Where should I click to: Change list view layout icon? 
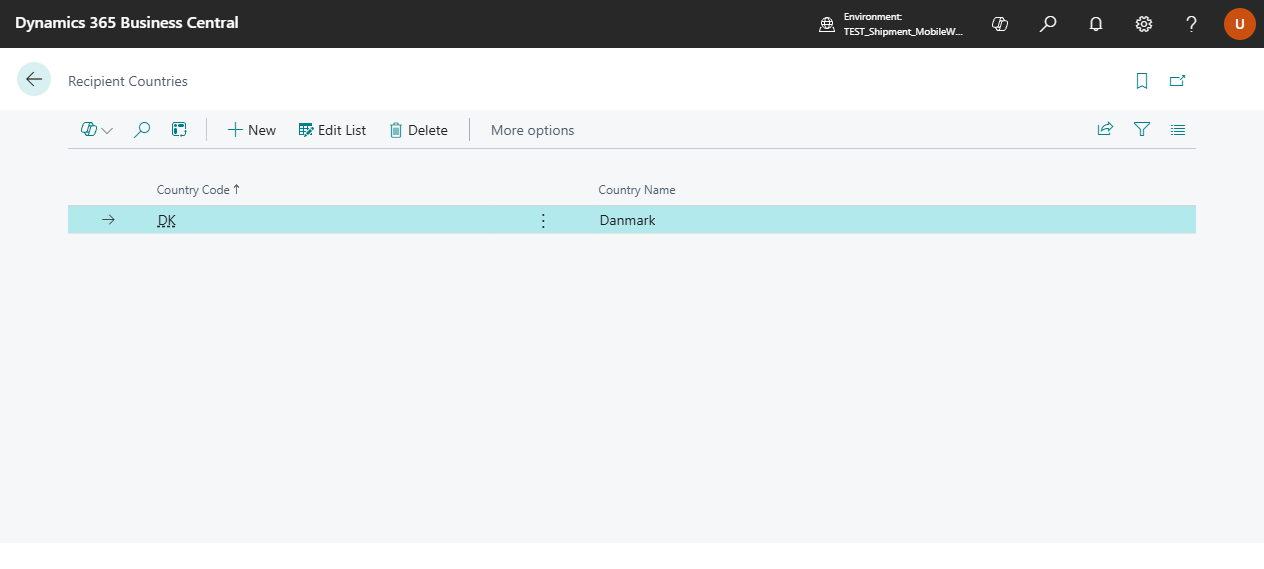[1178, 129]
